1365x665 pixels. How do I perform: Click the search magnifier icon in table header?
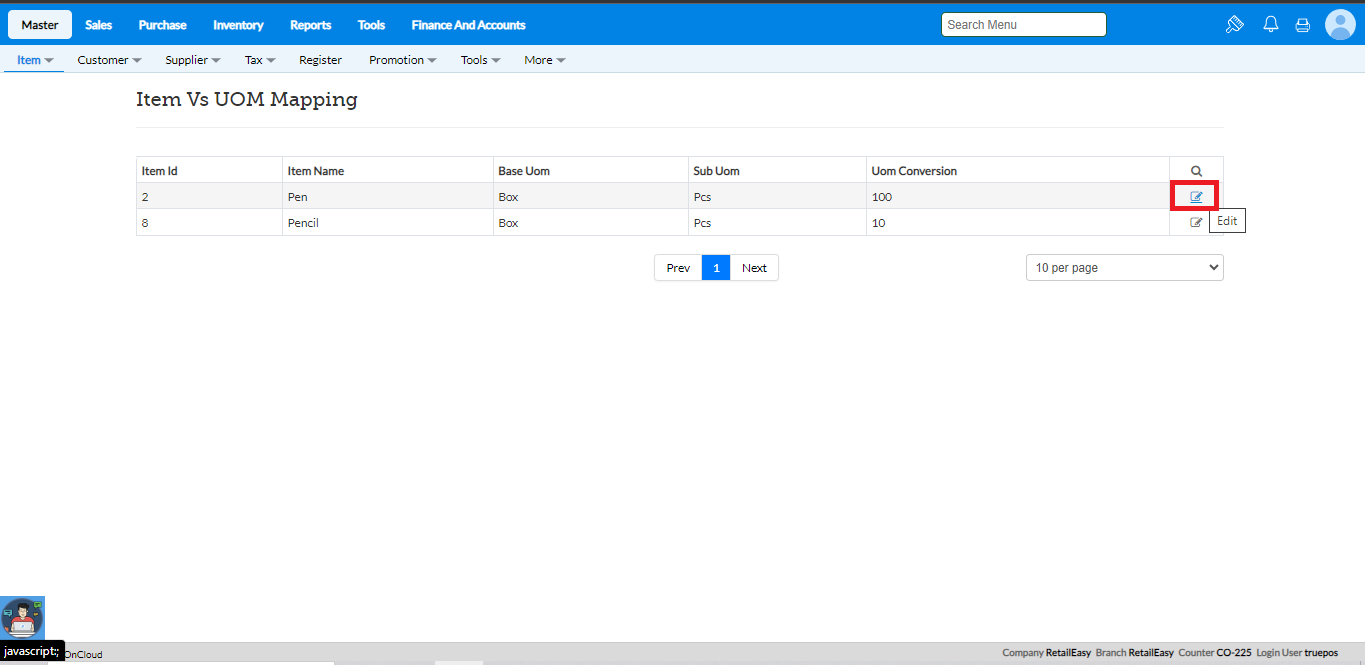click(x=1196, y=171)
